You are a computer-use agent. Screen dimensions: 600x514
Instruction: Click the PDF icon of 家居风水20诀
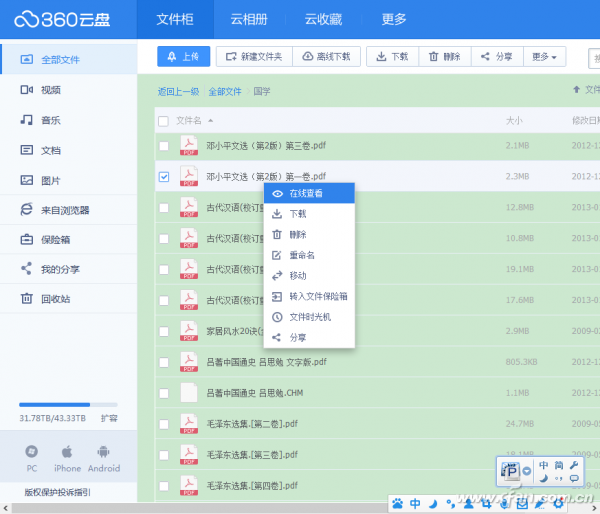click(x=189, y=331)
